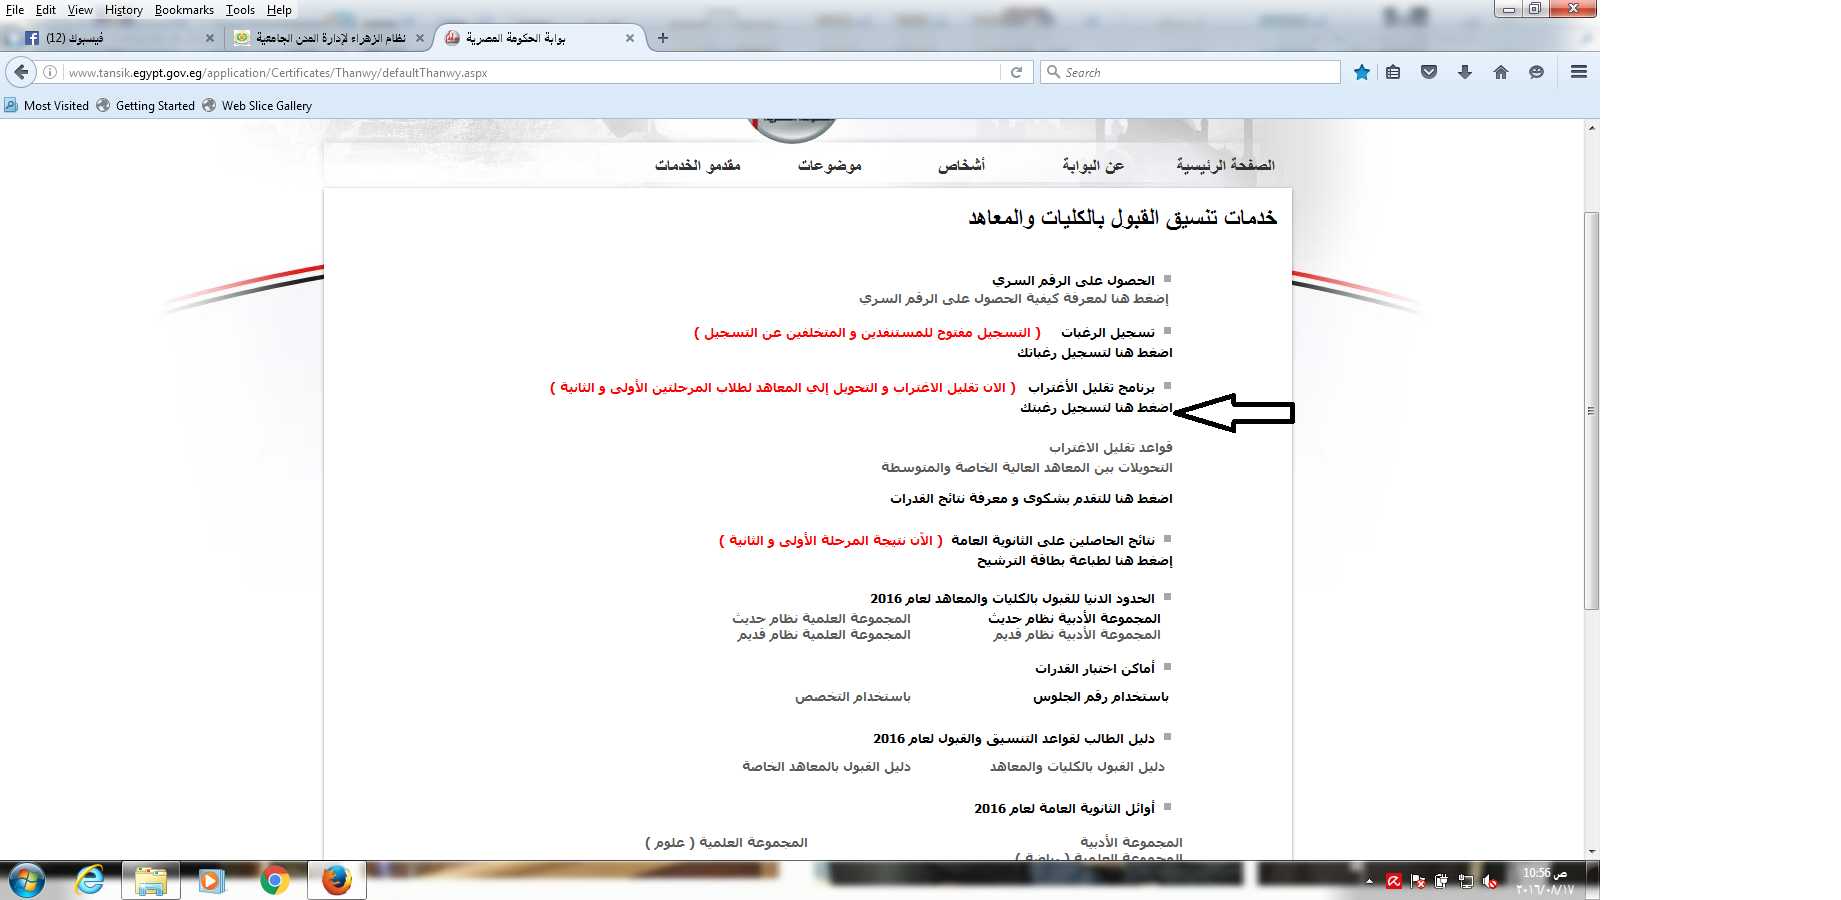Go to the Firefox home page
The width and height of the screenshot is (1841, 900).
(x=1501, y=72)
